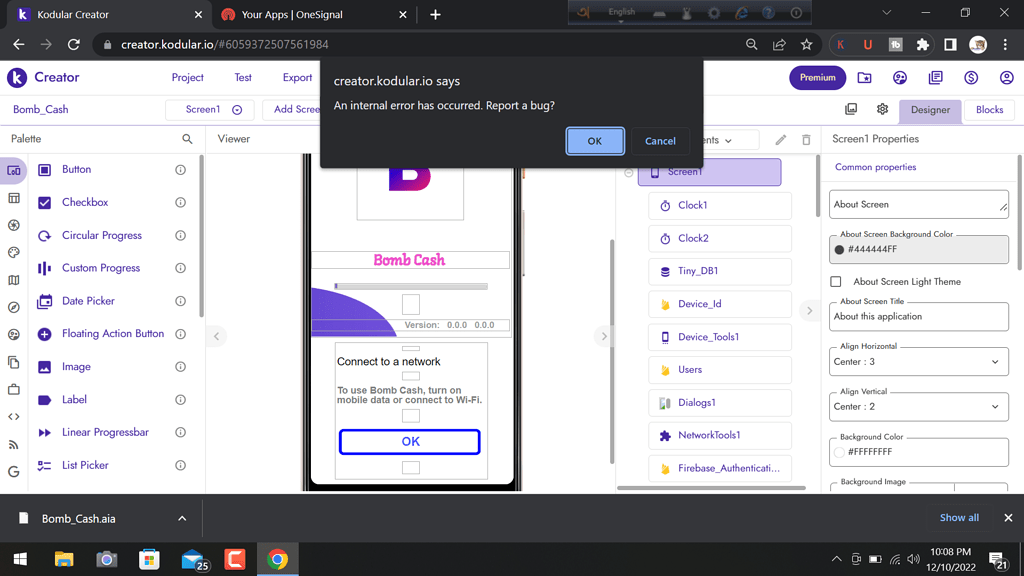Viewport: 1024px width, 576px height.
Task: Open the Mail app in the taskbar
Action: point(193,560)
